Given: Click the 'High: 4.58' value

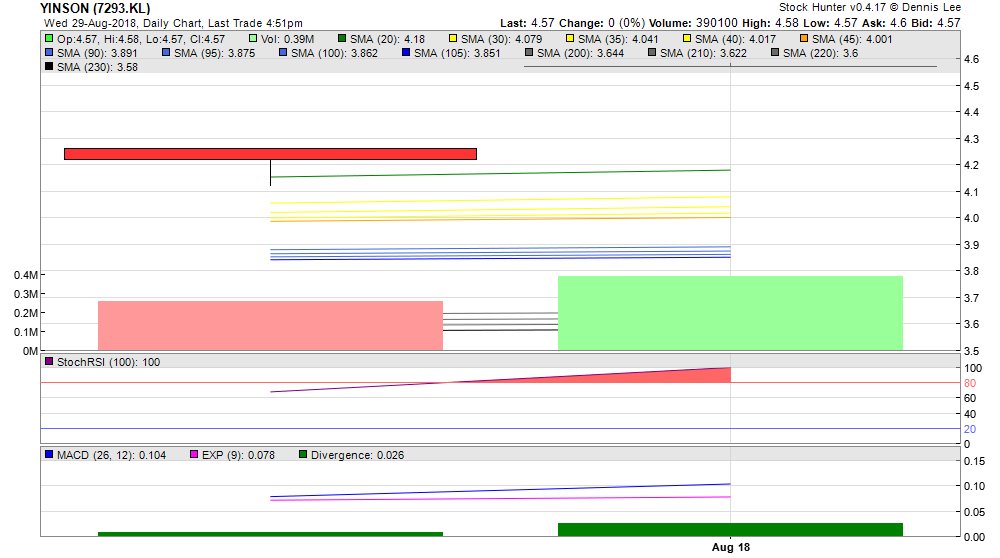Looking at the screenshot, I should [770, 23].
